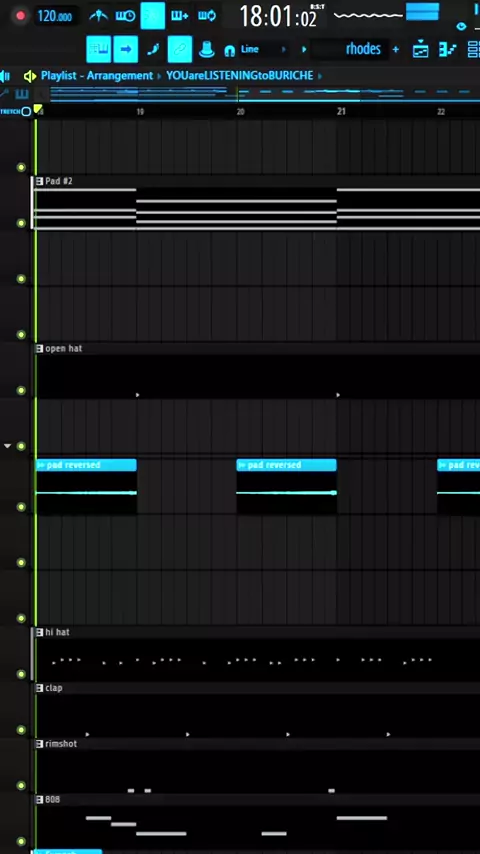Screen dimensions: 480x854
Task: Click the small arrow right of Line
Action: pos(283,50)
